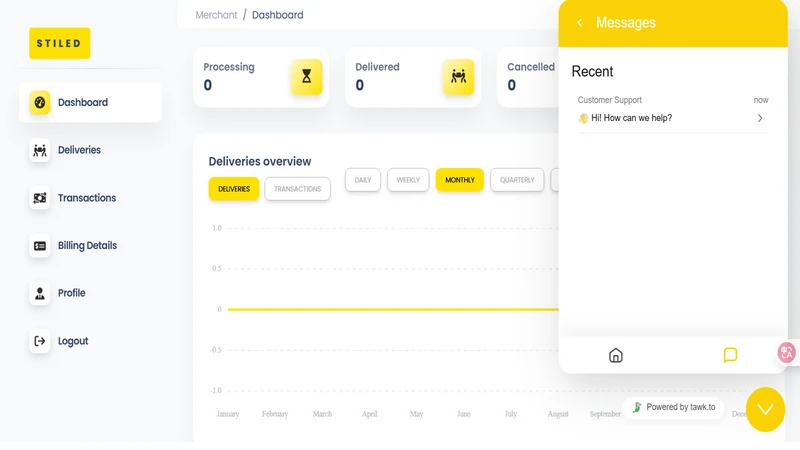Toggle chart to Transactions view
Screen dimensions: 800x450
click(x=297, y=189)
